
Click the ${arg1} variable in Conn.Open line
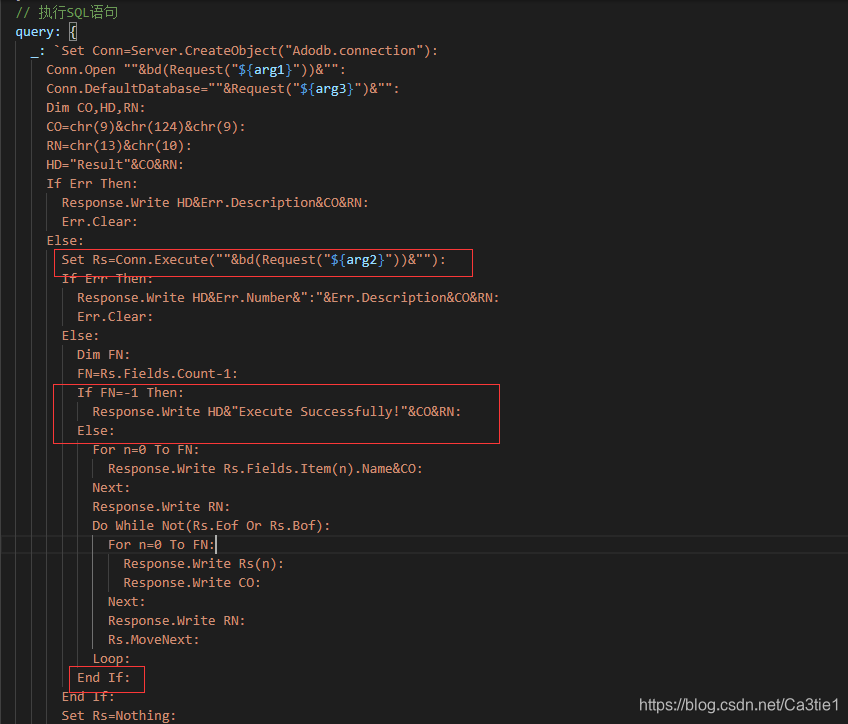[x=265, y=70]
